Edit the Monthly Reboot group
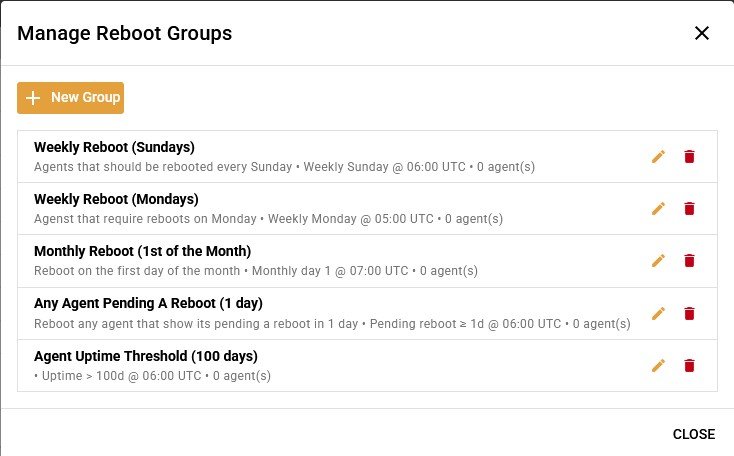The image size is (734, 456). [x=658, y=261]
